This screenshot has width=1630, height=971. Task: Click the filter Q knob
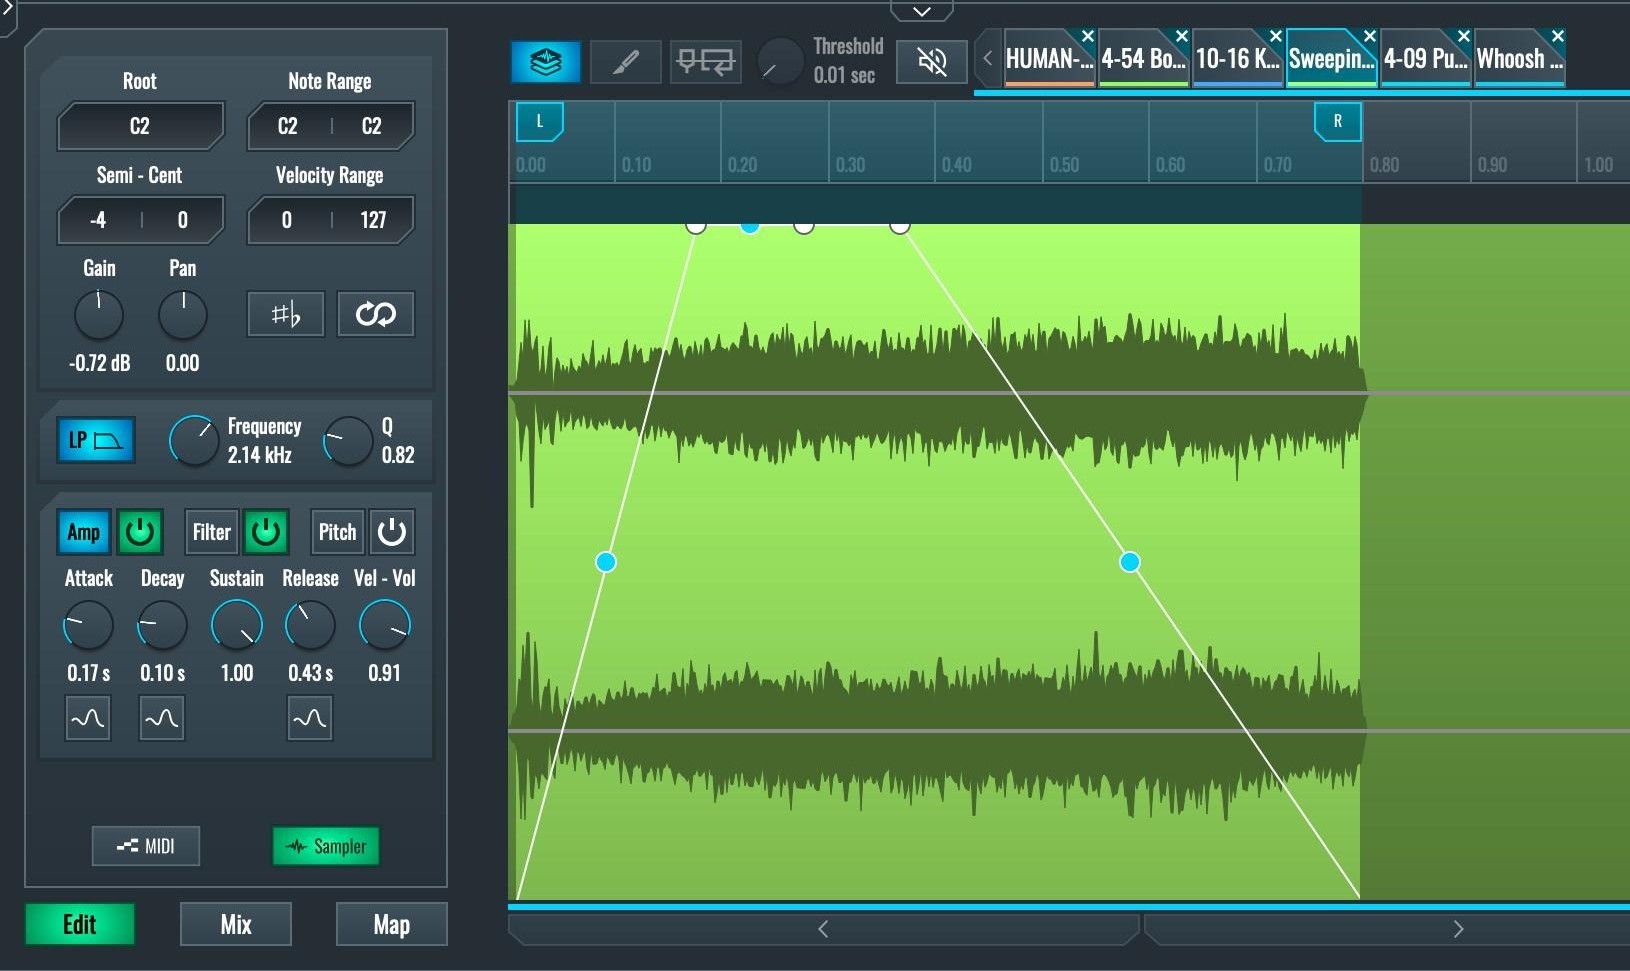[x=348, y=441]
